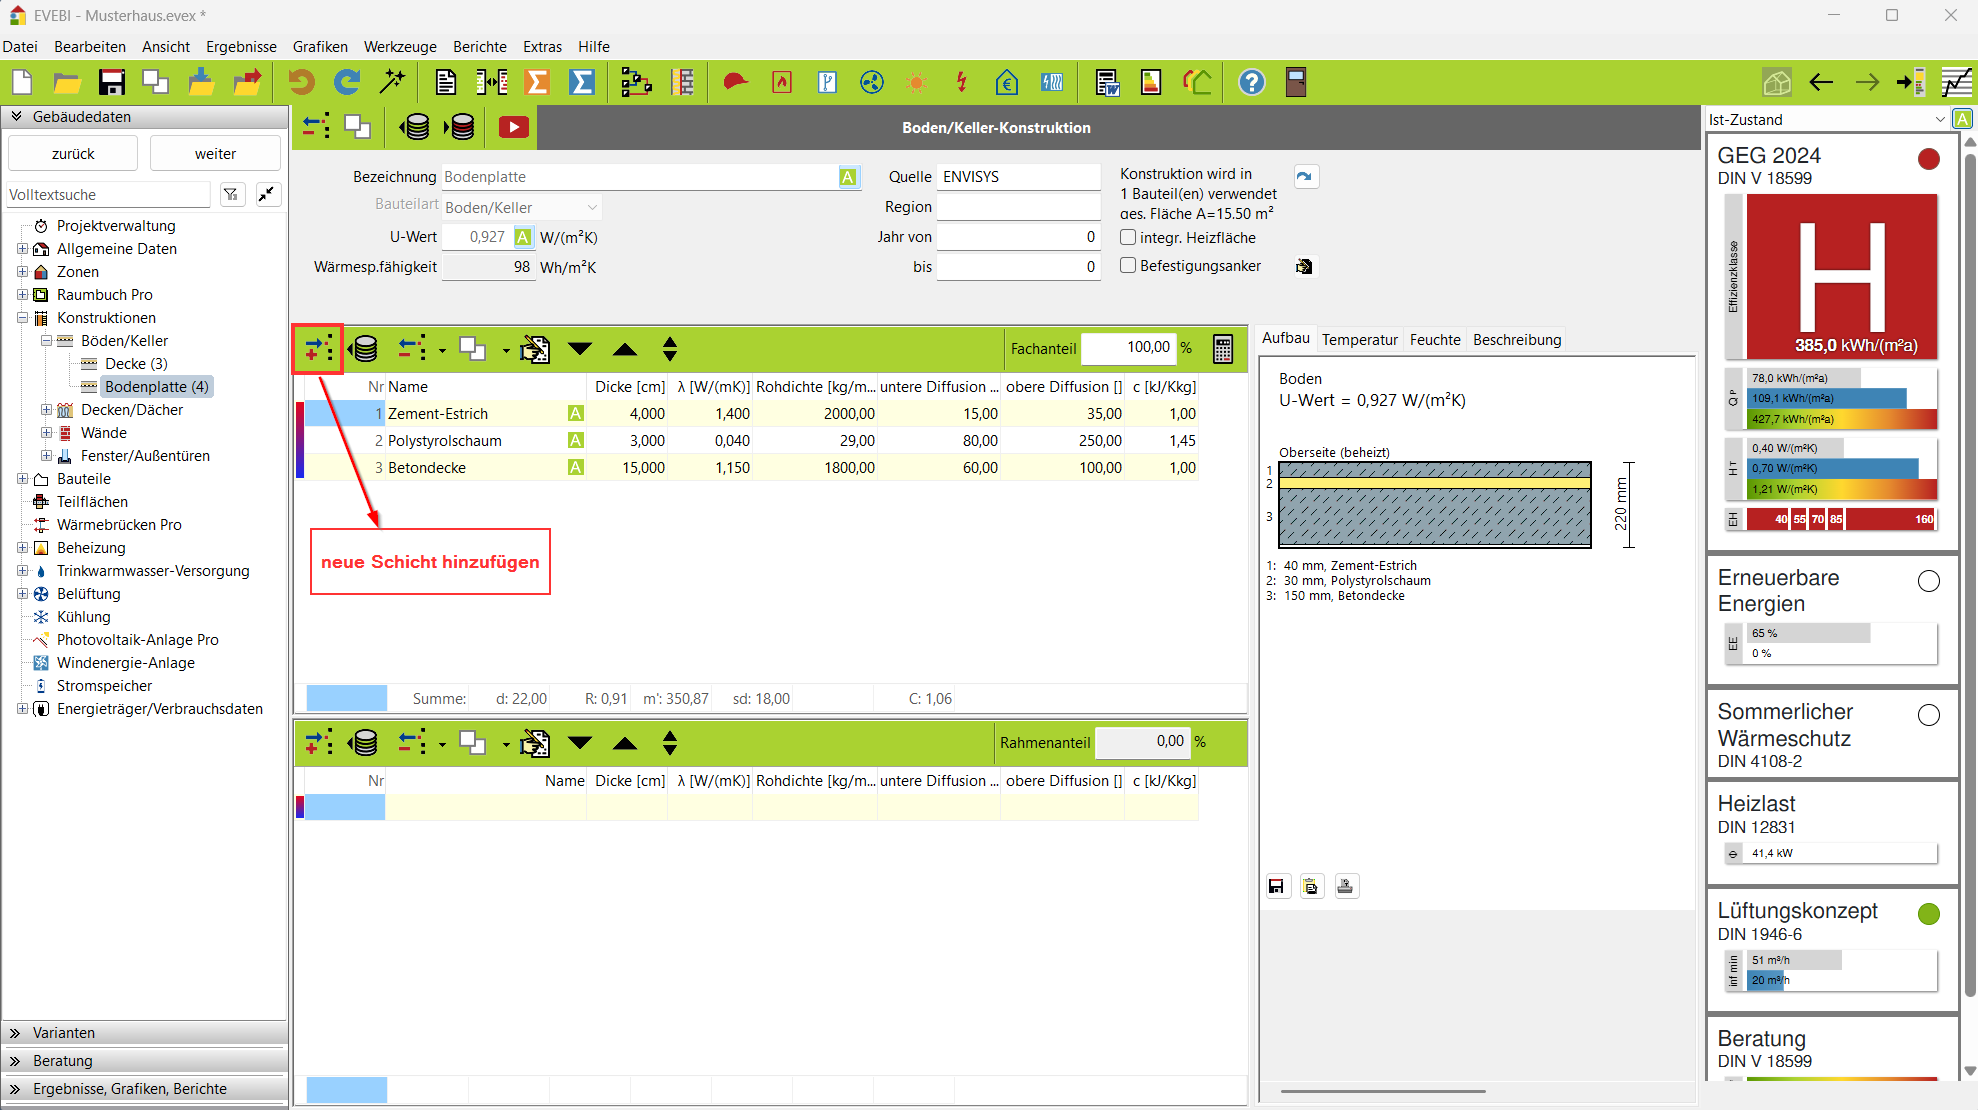Save the project with the floppy disk icon
Screen dimensions: 1978x1110
(x=112, y=83)
